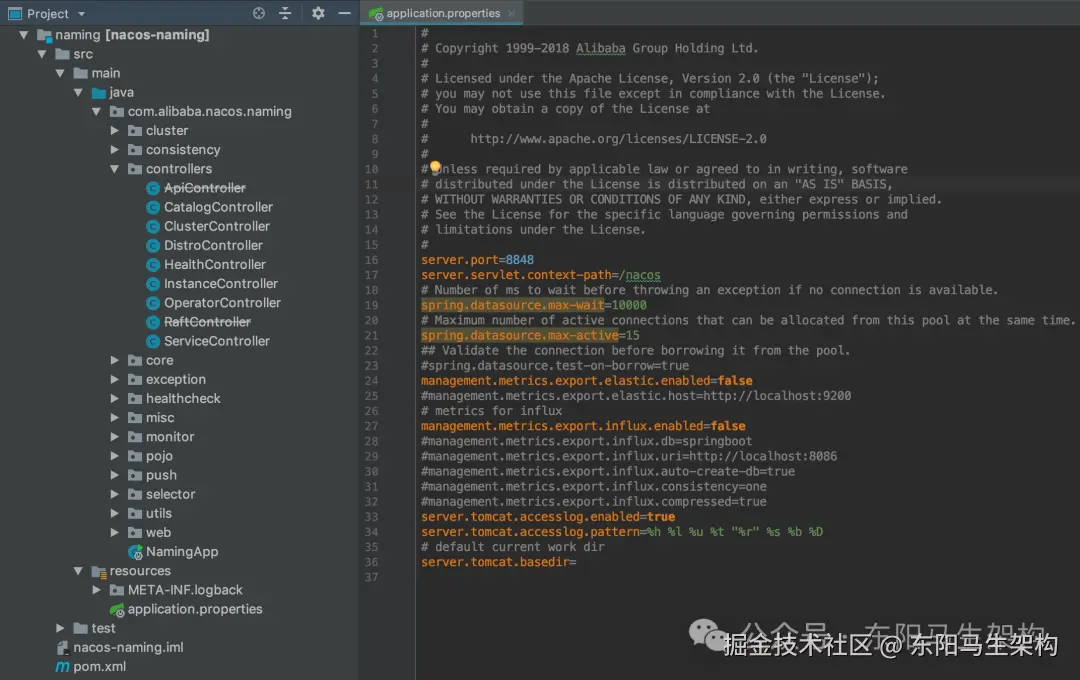This screenshot has height=680, width=1080.
Task: Click line number 24 in gutter
Action: point(371,381)
